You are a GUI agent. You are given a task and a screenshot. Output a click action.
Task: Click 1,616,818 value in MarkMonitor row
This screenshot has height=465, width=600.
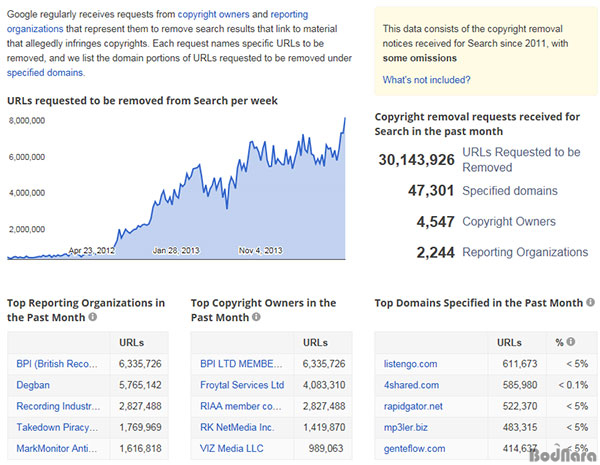click(x=140, y=448)
